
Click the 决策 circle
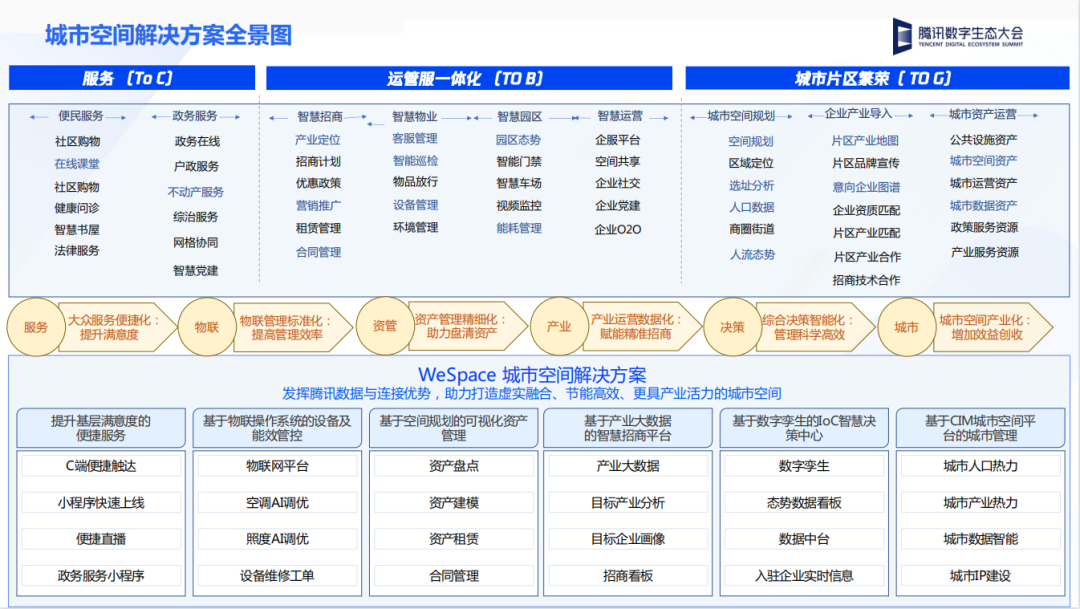coord(732,327)
